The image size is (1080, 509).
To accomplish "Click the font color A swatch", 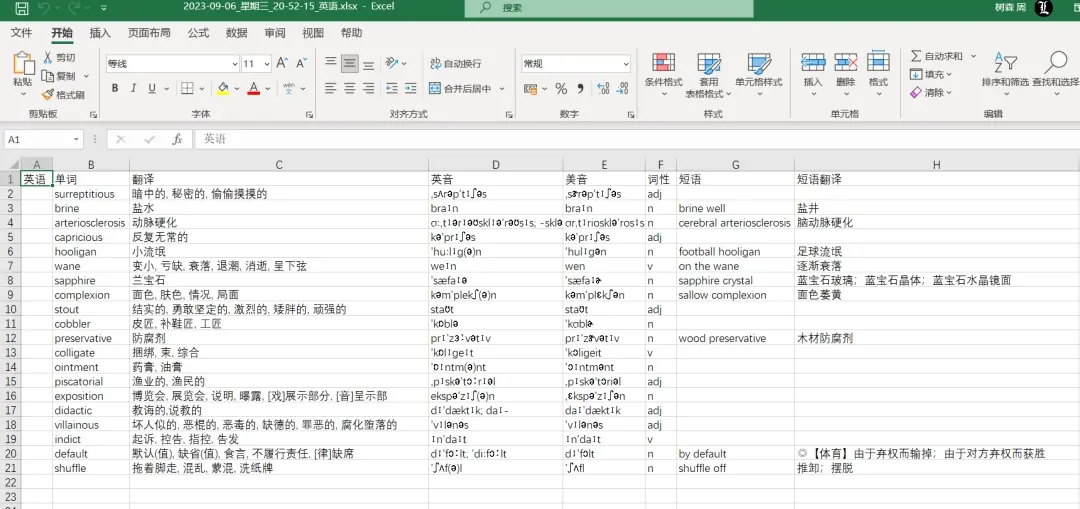I will tap(253, 88).
